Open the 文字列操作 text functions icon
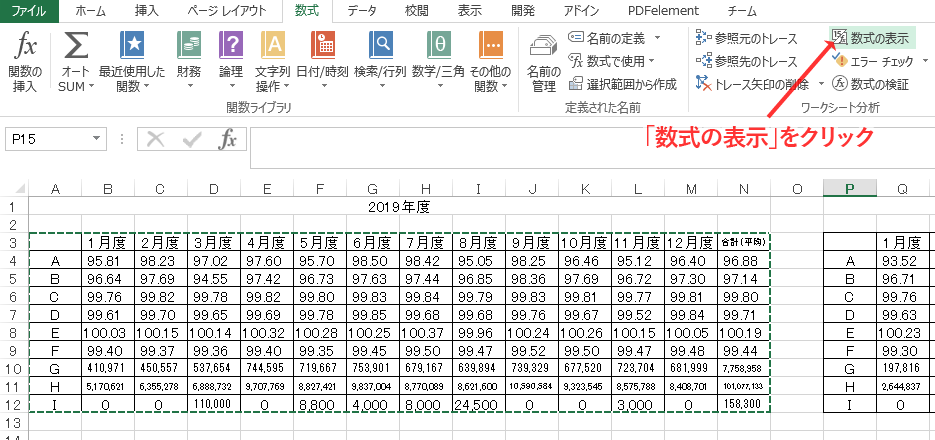Viewport: 935px width, 440px height. [273, 45]
